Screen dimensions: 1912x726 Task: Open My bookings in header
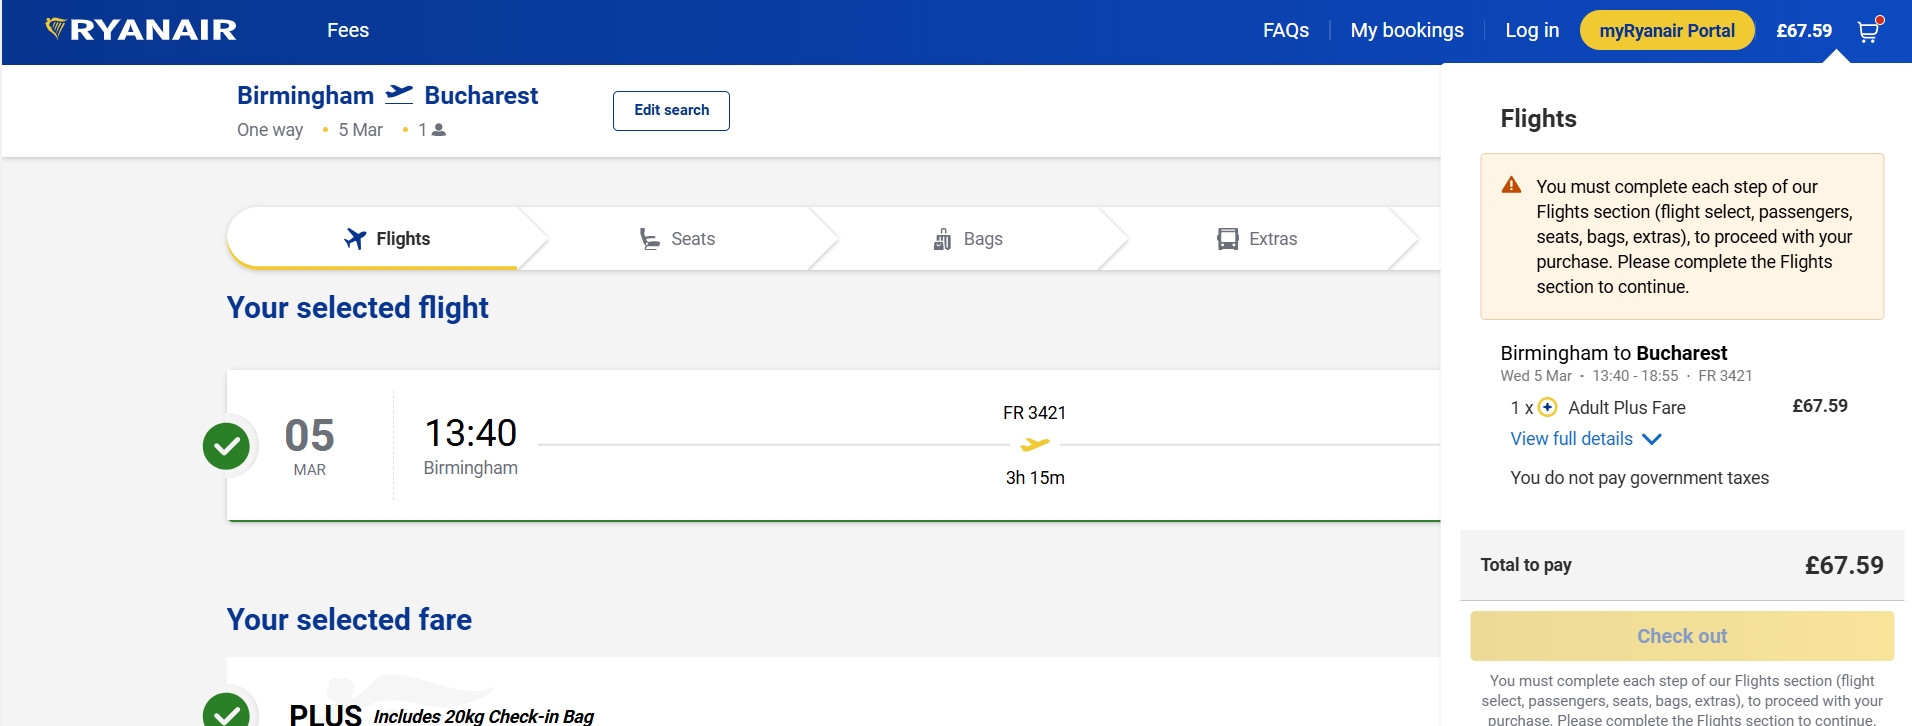tap(1407, 30)
